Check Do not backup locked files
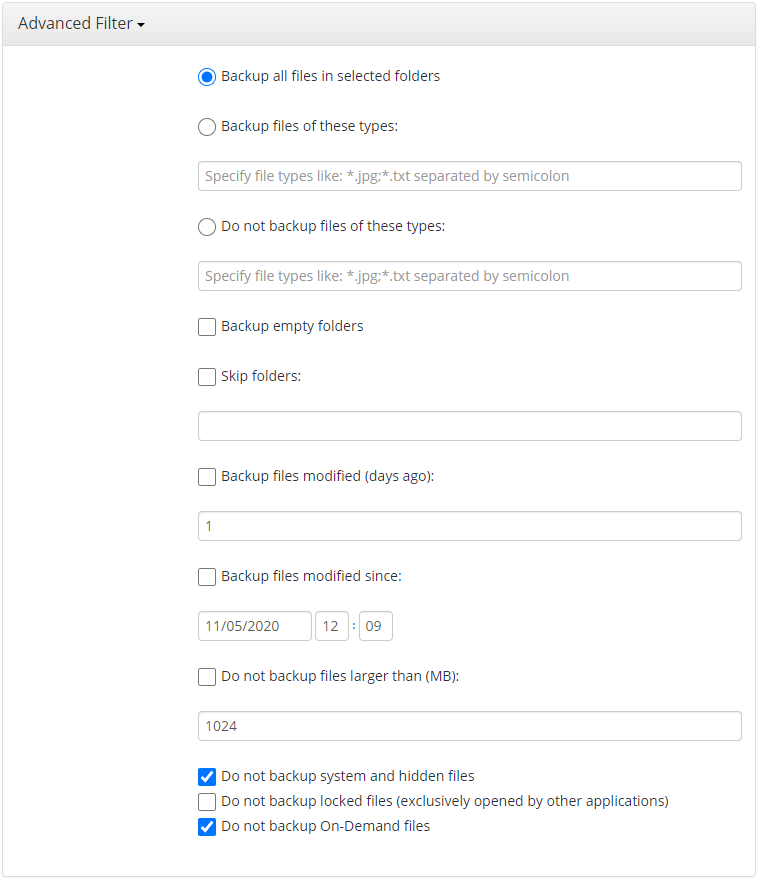Image resolution: width=762 pixels, height=880 pixels. click(207, 801)
